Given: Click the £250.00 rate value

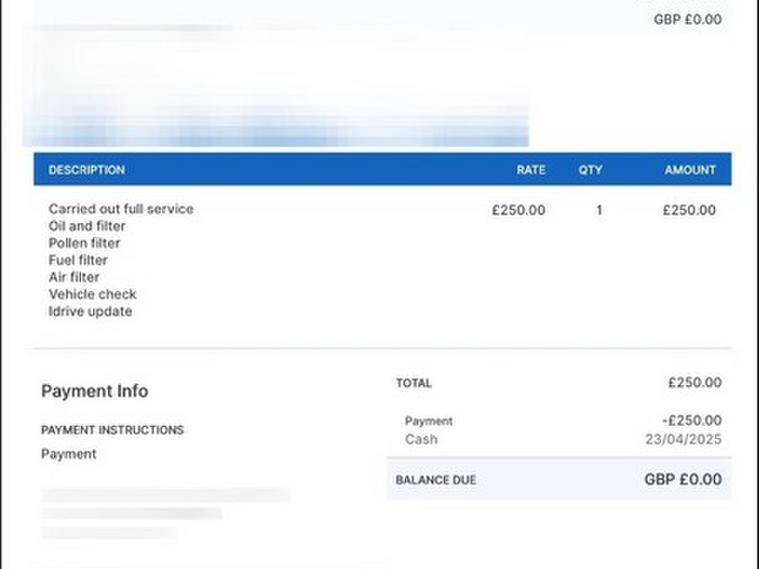Looking at the screenshot, I should point(518,210).
